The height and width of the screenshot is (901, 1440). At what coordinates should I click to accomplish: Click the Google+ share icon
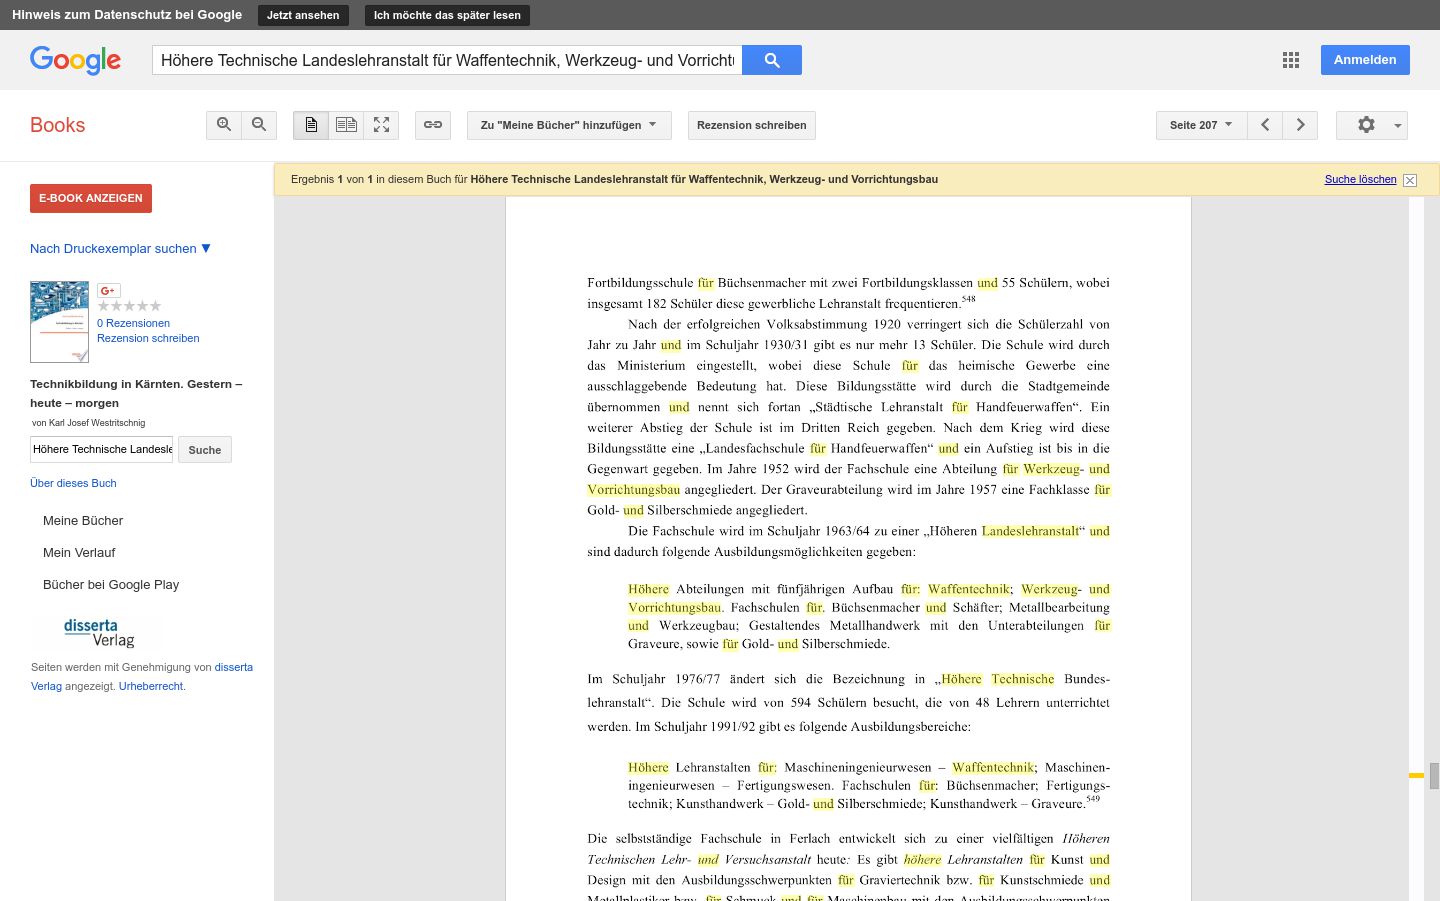[x=108, y=290]
